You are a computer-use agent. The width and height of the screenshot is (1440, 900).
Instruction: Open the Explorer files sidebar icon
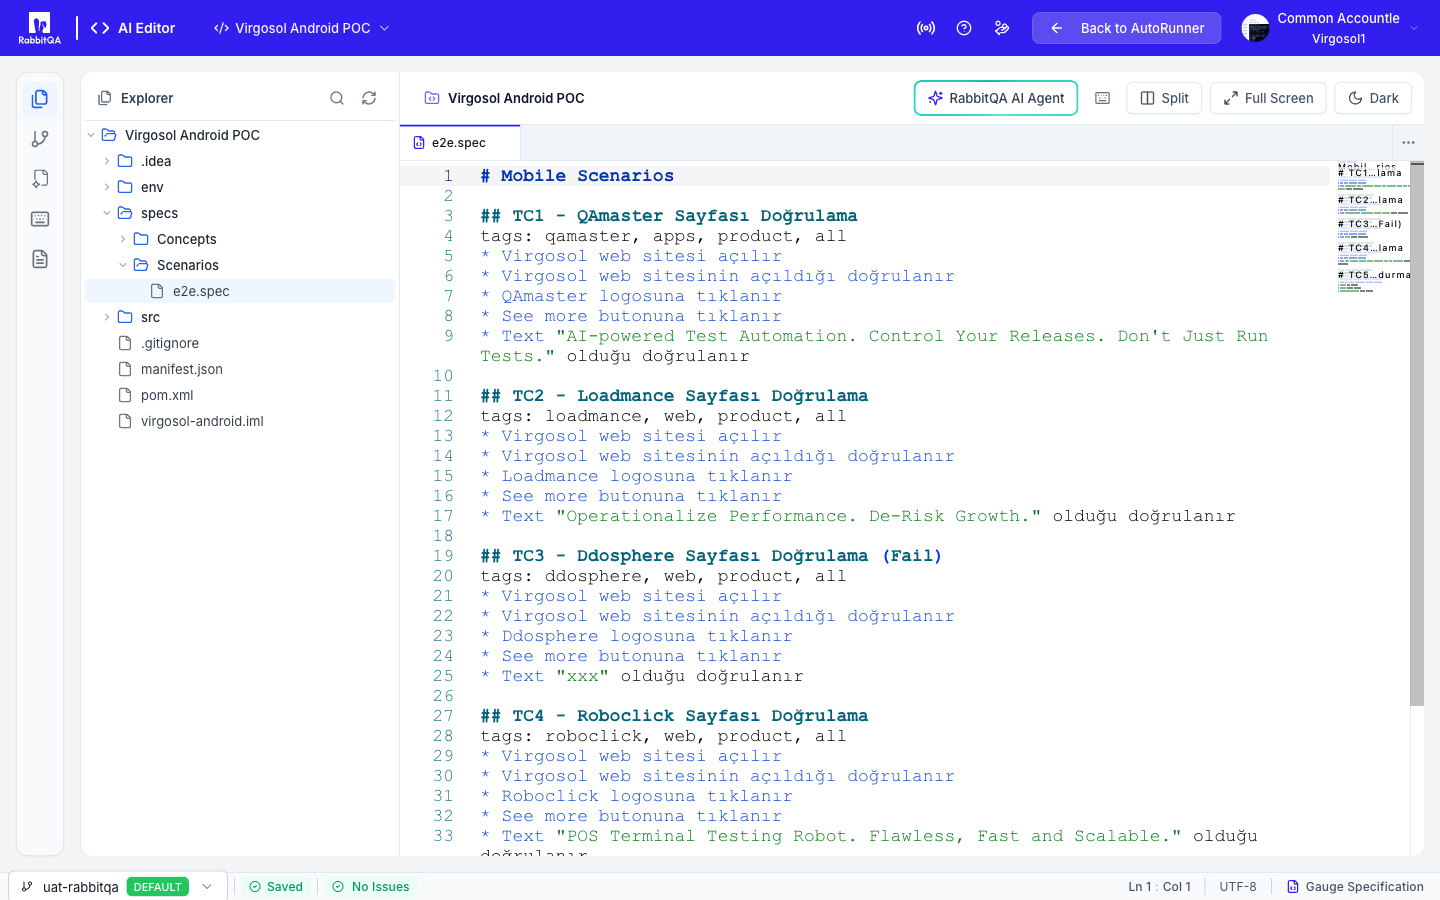coord(40,99)
